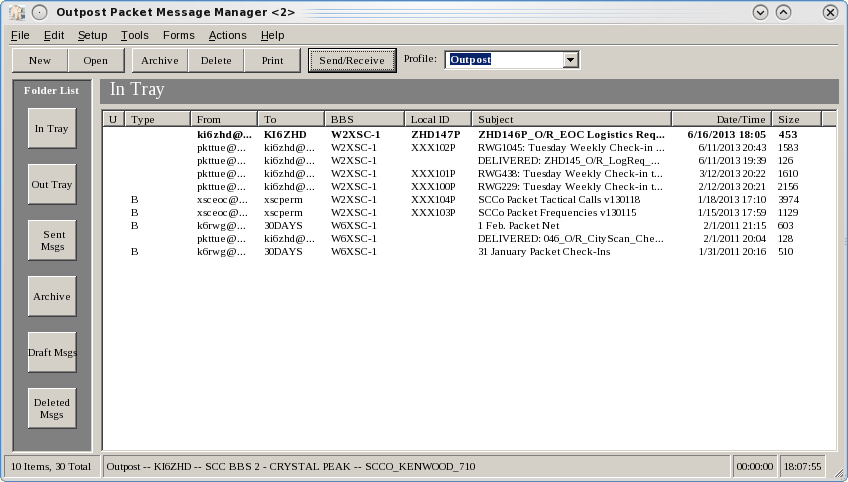Open the Forms menu

179,35
